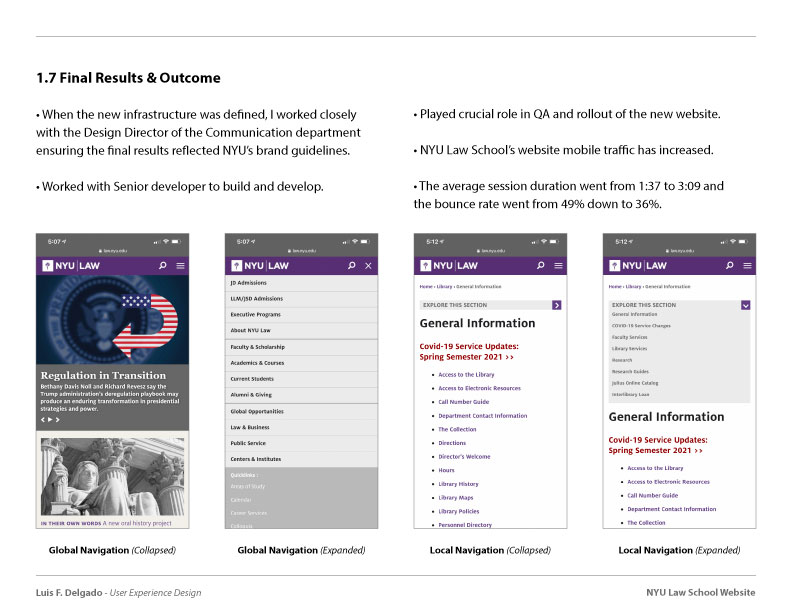This screenshot has width=792, height=612.
Task: Select Faculty Services in expanded section list
Action: click(x=629, y=337)
